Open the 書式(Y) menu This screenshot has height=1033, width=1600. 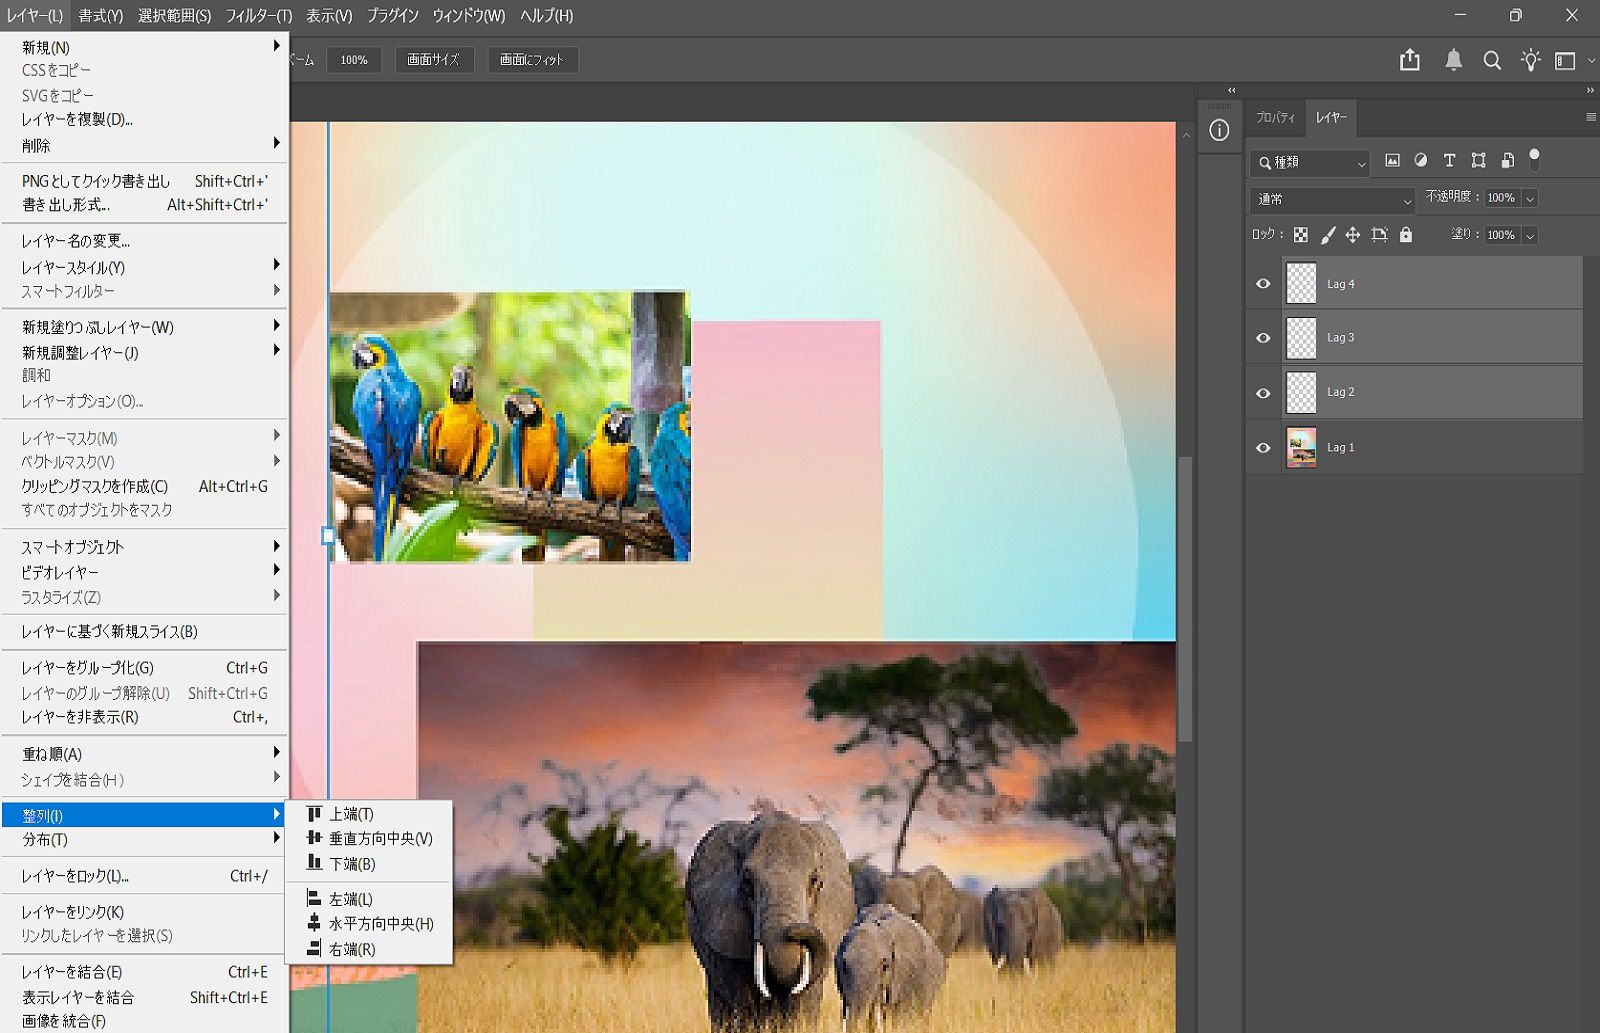tap(101, 16)
